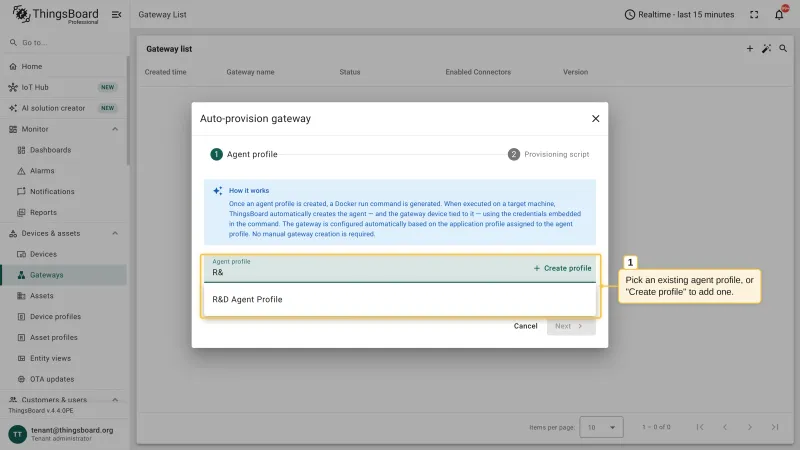800x450 pixels.
Task: Open OTA updates page
Action: (x=63, y=379)
